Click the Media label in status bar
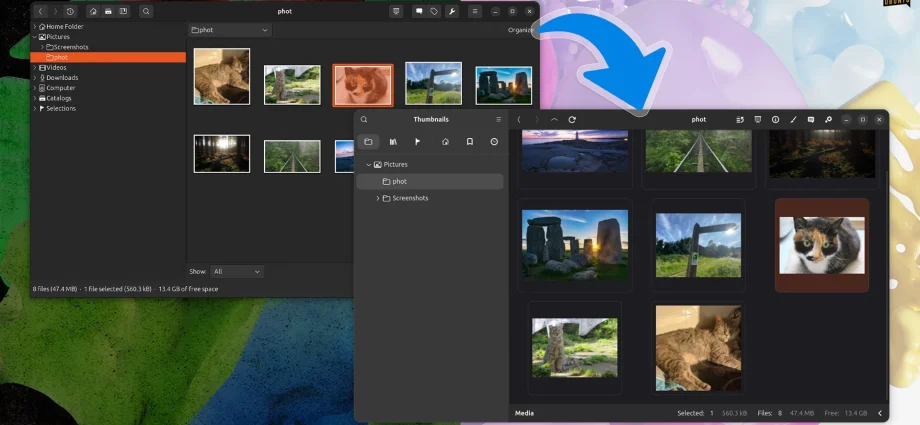Image resolution: width=920 pixels, height=425 pixels. pyautogui.click(x=525, y=413)
